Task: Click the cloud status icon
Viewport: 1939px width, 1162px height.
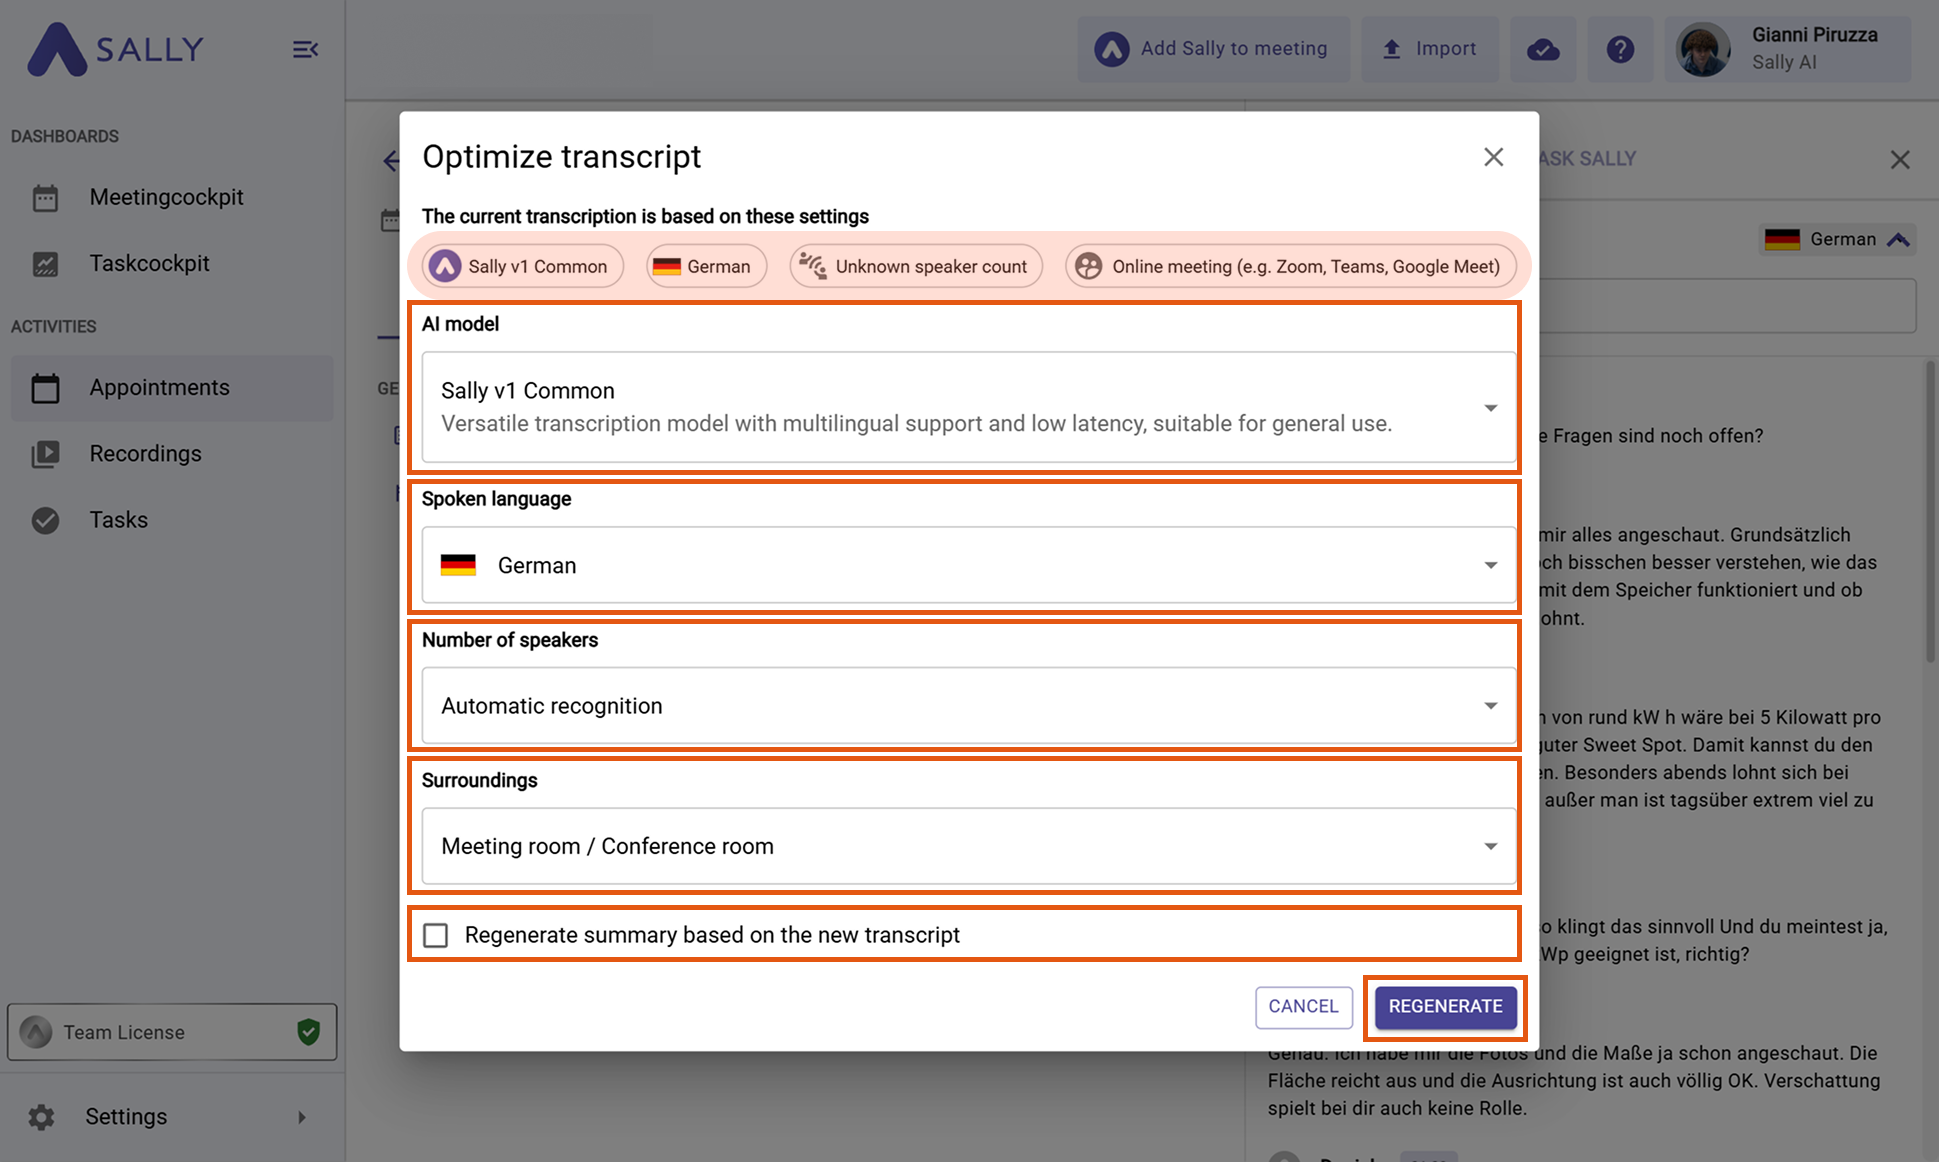Action: [x=1543, y=49]
